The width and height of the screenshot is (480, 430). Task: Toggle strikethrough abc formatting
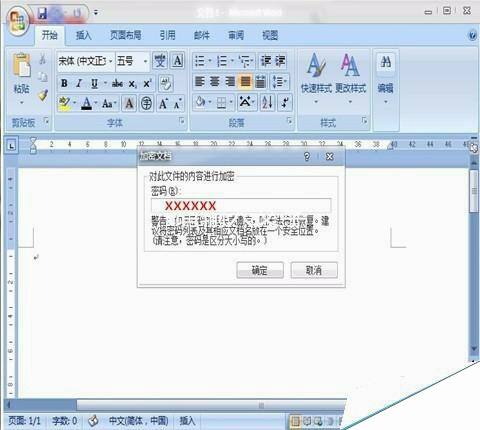[x=117, y=83]
